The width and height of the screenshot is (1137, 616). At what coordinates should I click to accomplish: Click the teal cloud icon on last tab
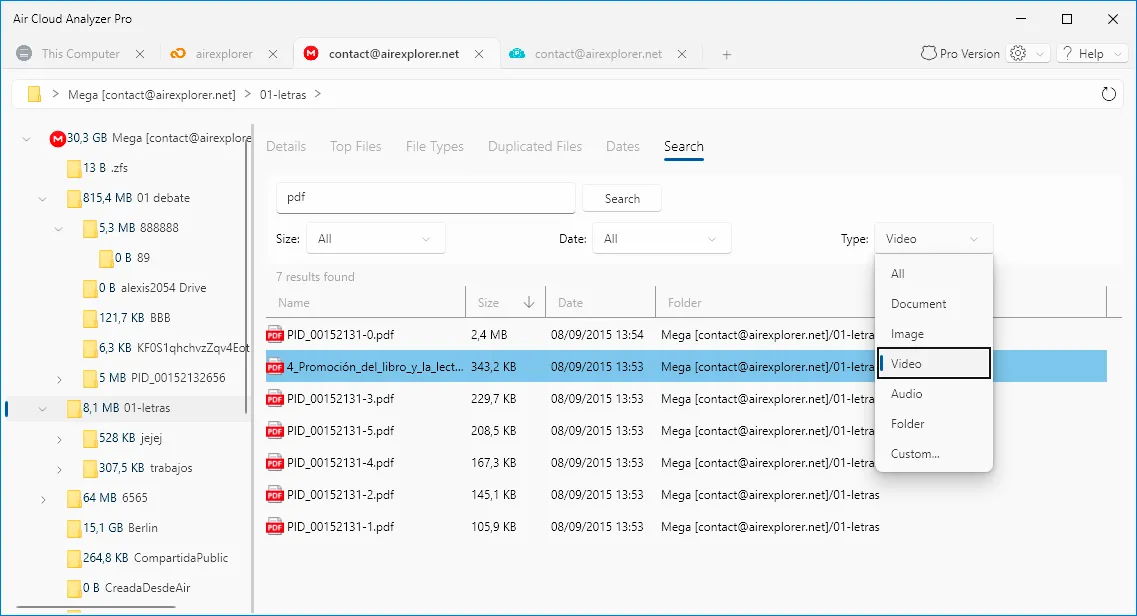pos(517,54)
